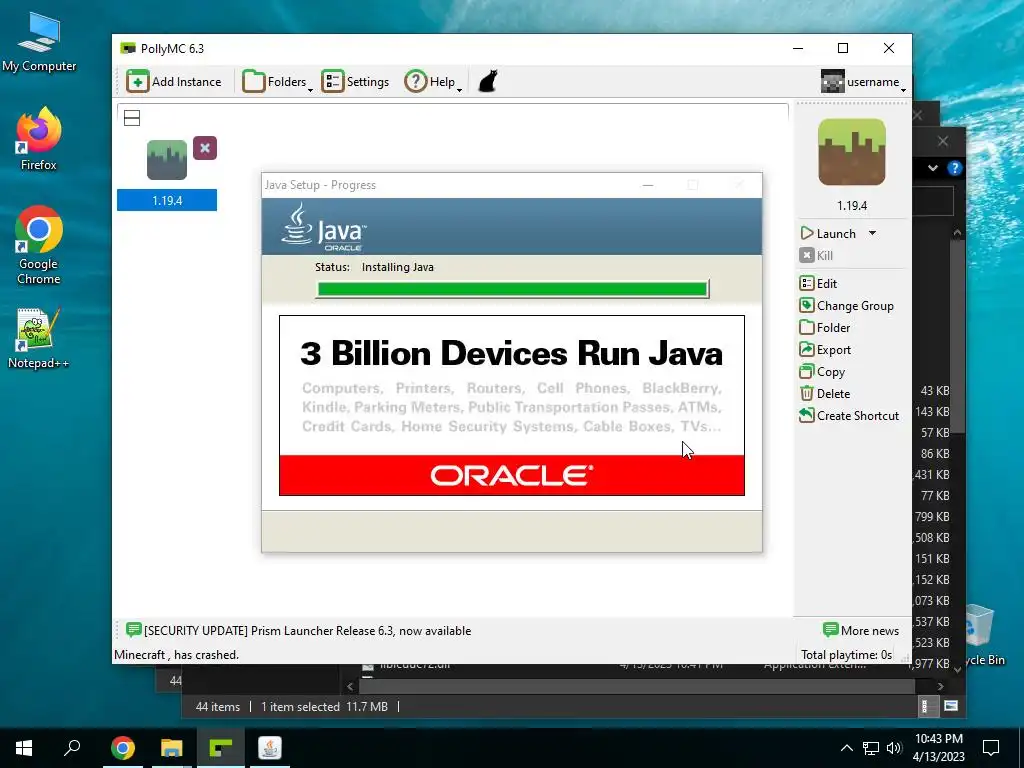
Task: Click the volume tray icon
Action: (894, 748)
